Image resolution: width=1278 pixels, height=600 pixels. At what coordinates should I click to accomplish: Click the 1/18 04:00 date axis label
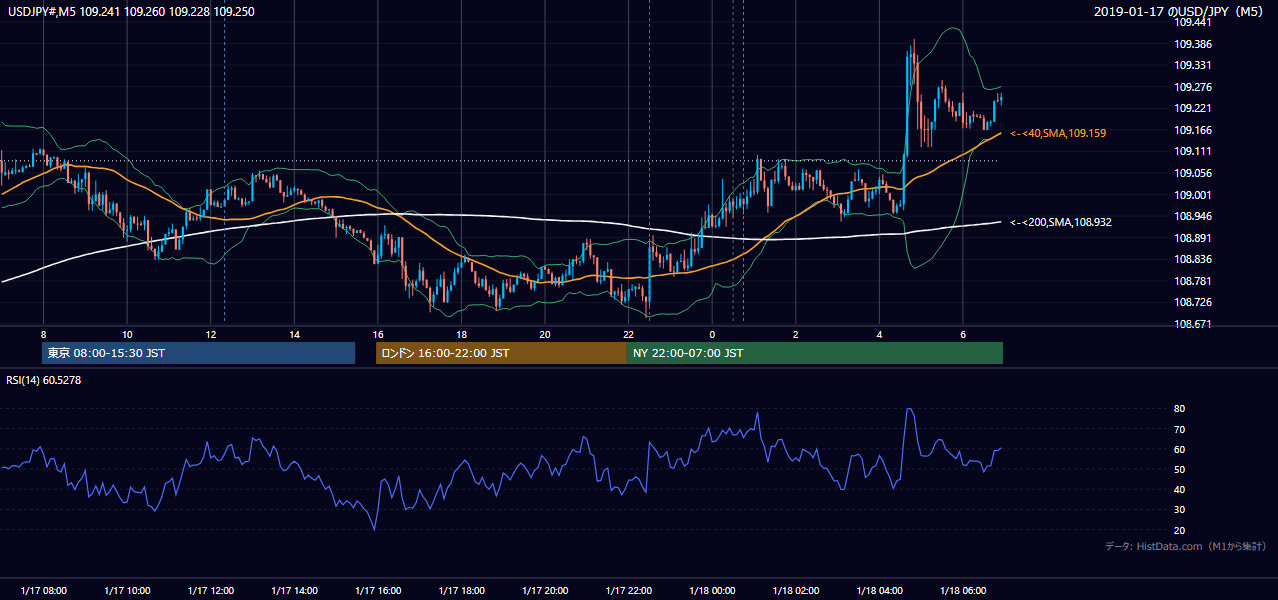tap(880, 591)
